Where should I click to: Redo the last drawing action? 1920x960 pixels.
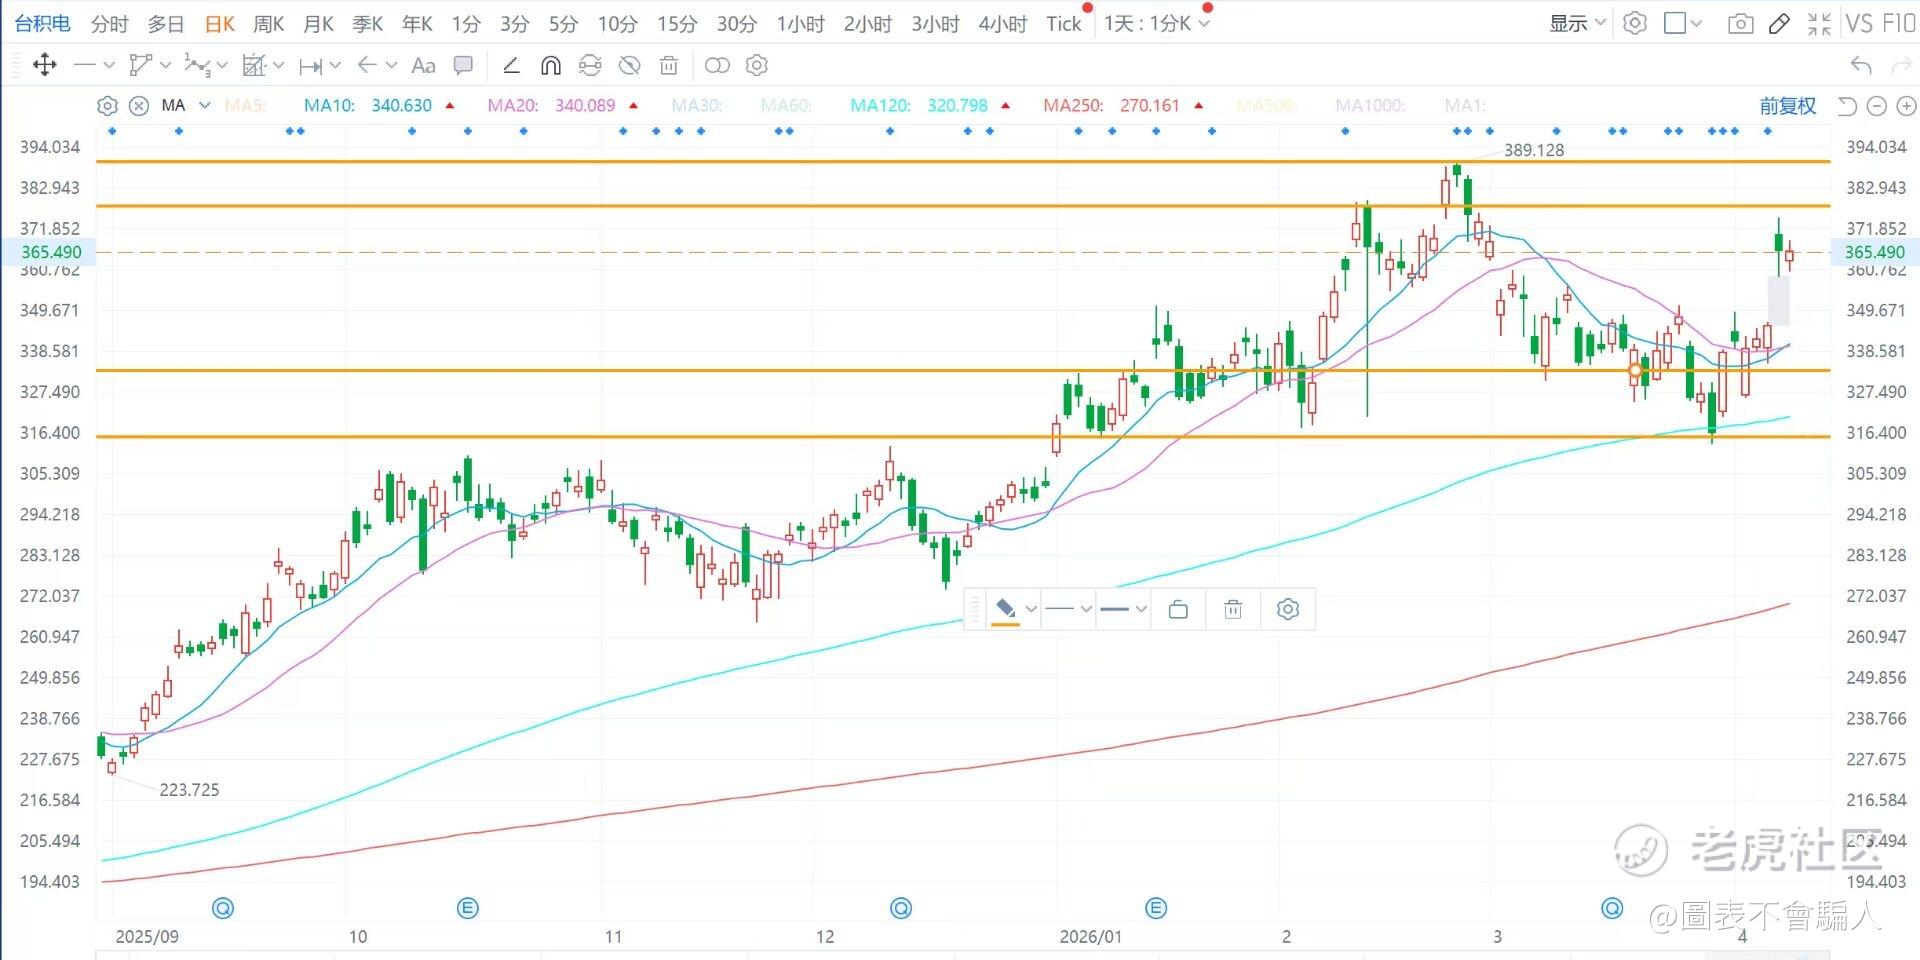(x=1901, y=66)
